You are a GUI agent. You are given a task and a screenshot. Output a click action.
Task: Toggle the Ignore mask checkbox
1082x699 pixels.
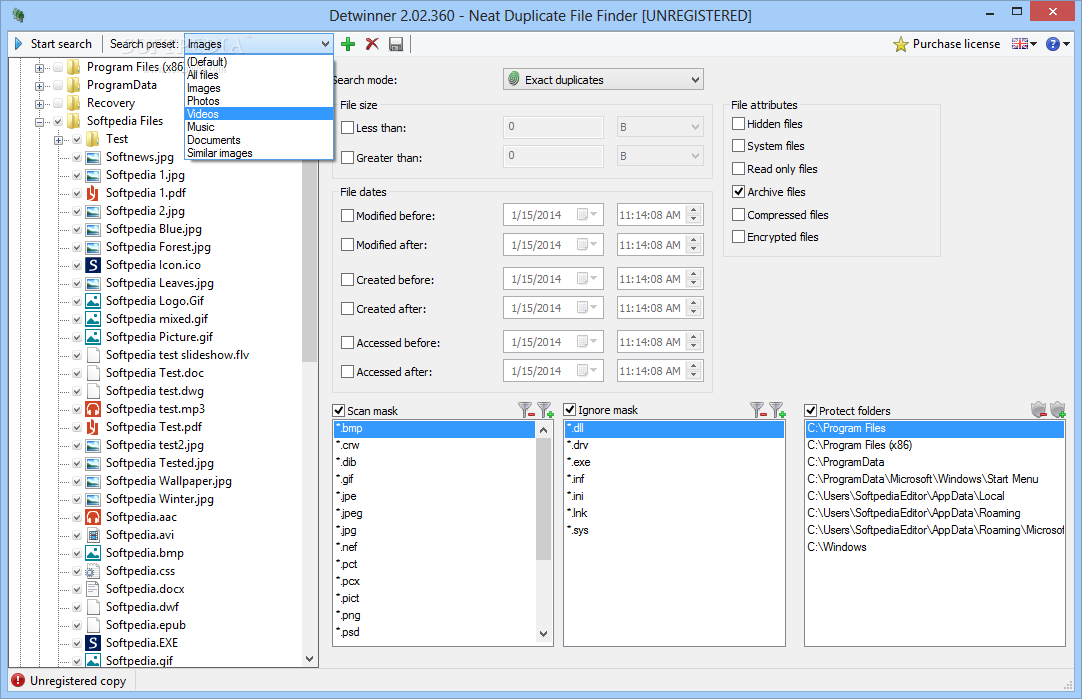[x=570, y=409]
